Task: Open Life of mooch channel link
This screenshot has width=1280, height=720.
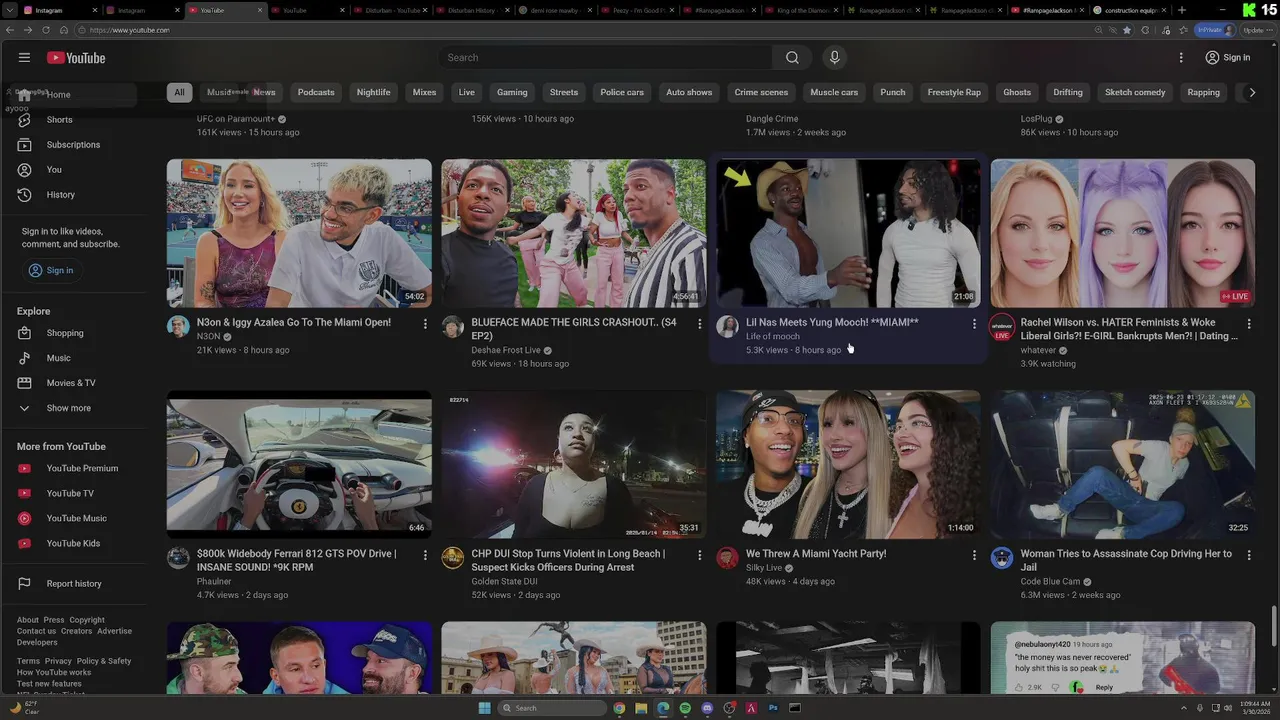Action: coord(773,337)
